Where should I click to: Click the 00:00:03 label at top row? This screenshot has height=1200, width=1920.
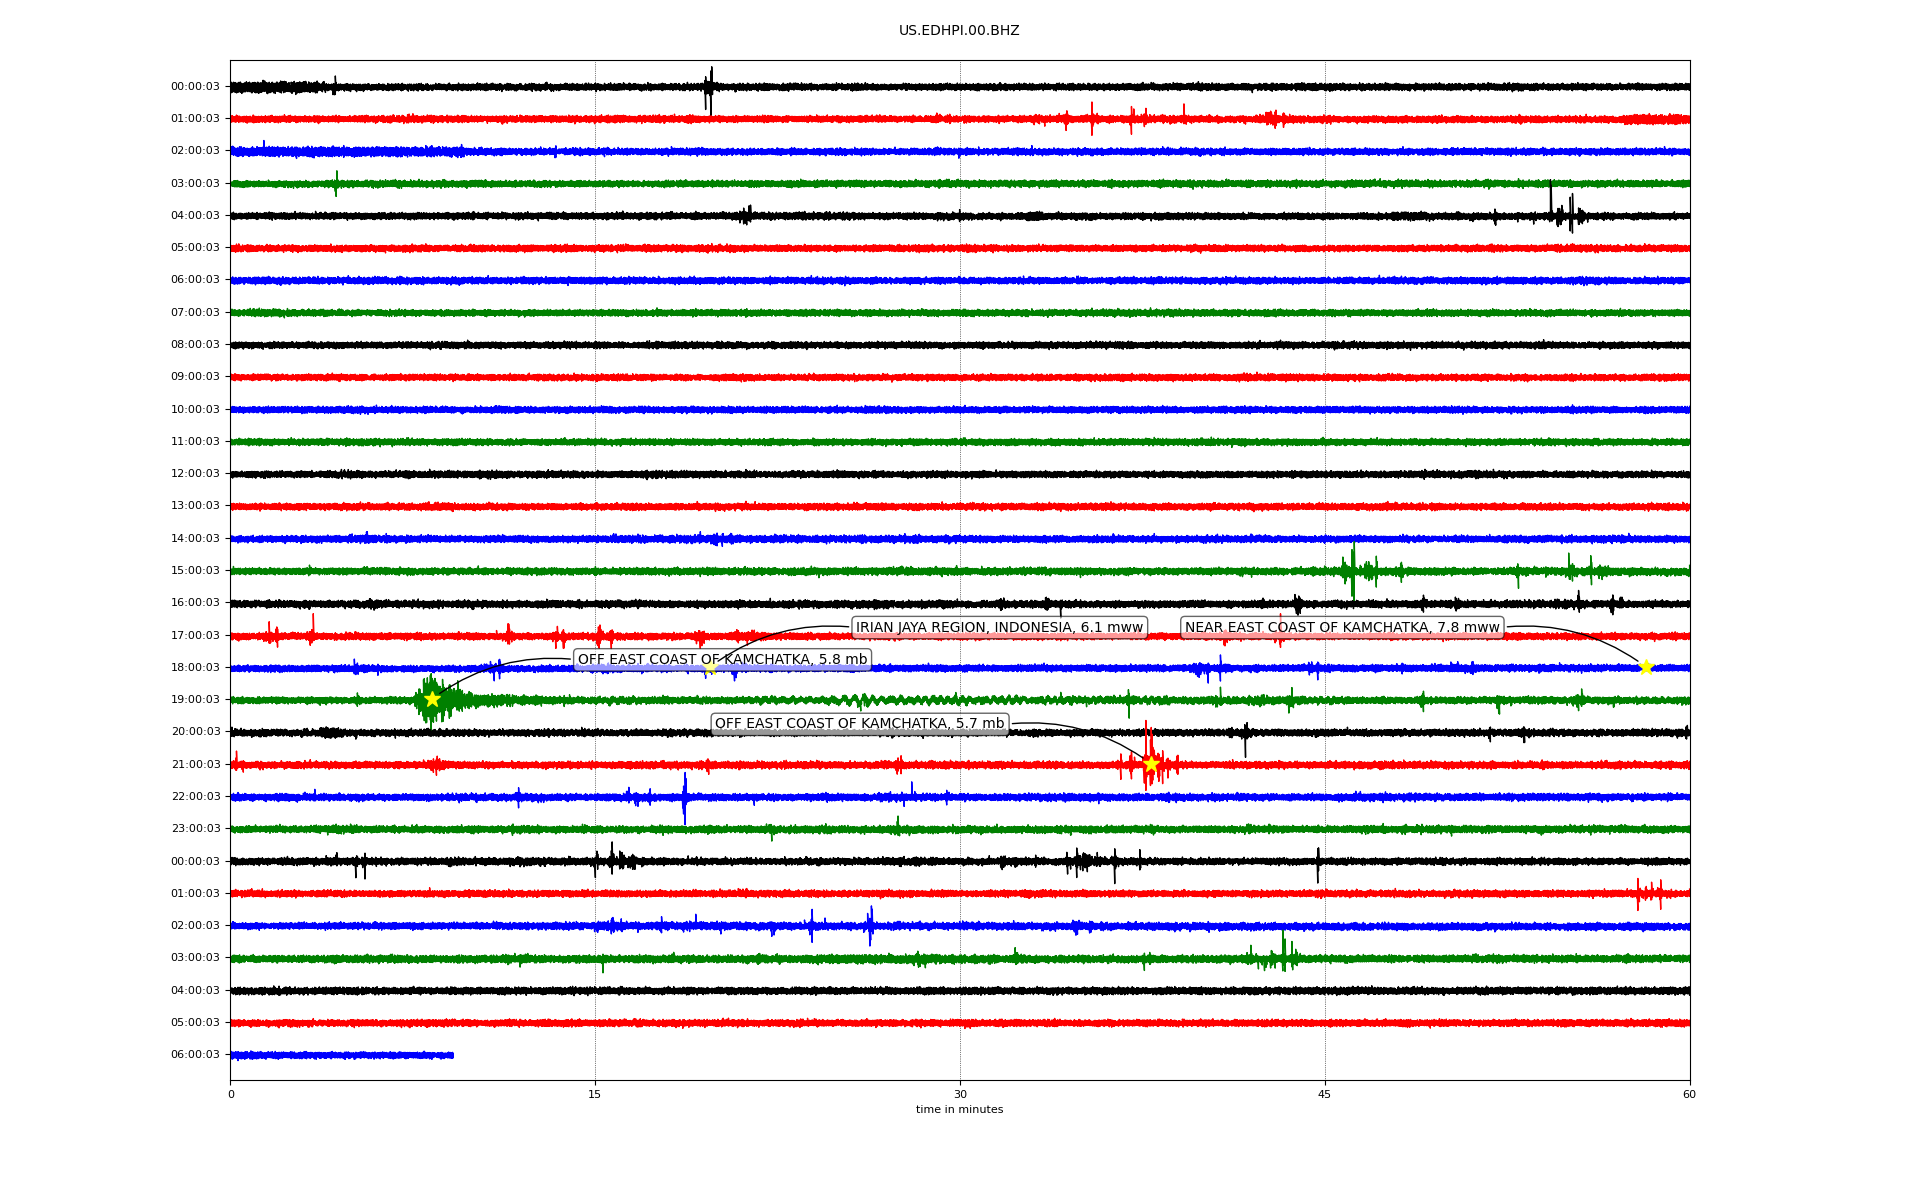[195, 86]
